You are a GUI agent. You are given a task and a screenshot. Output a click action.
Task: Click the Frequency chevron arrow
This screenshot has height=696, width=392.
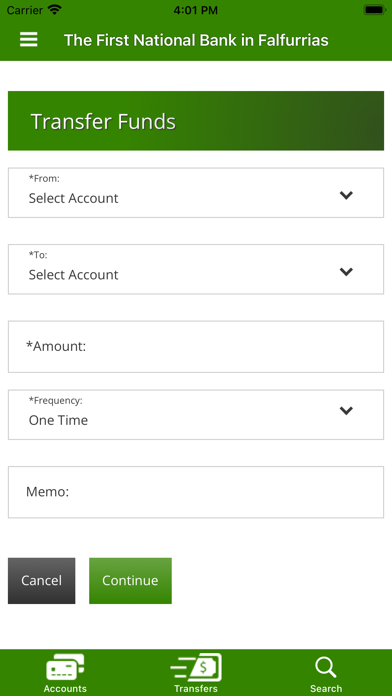pos(346,411)
